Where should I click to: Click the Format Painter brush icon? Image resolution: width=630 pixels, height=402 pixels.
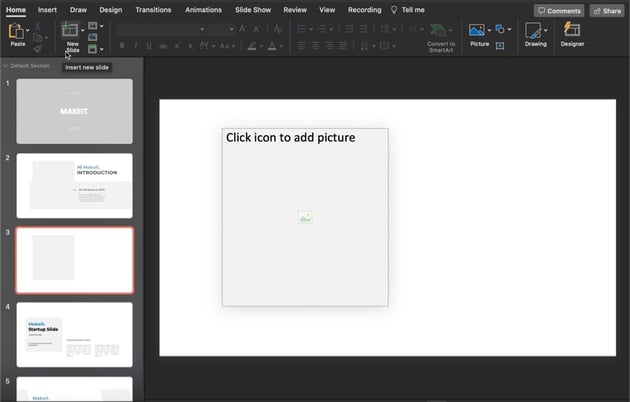pos(38,47)
